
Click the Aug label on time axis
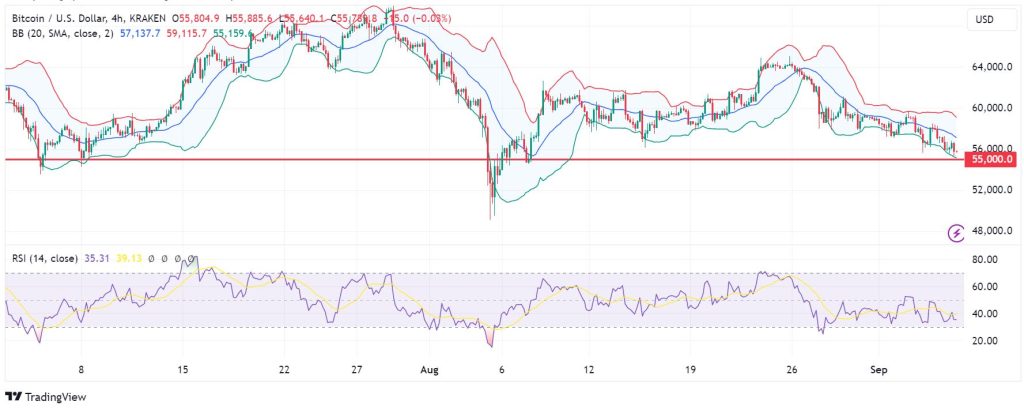click(429, 369)
